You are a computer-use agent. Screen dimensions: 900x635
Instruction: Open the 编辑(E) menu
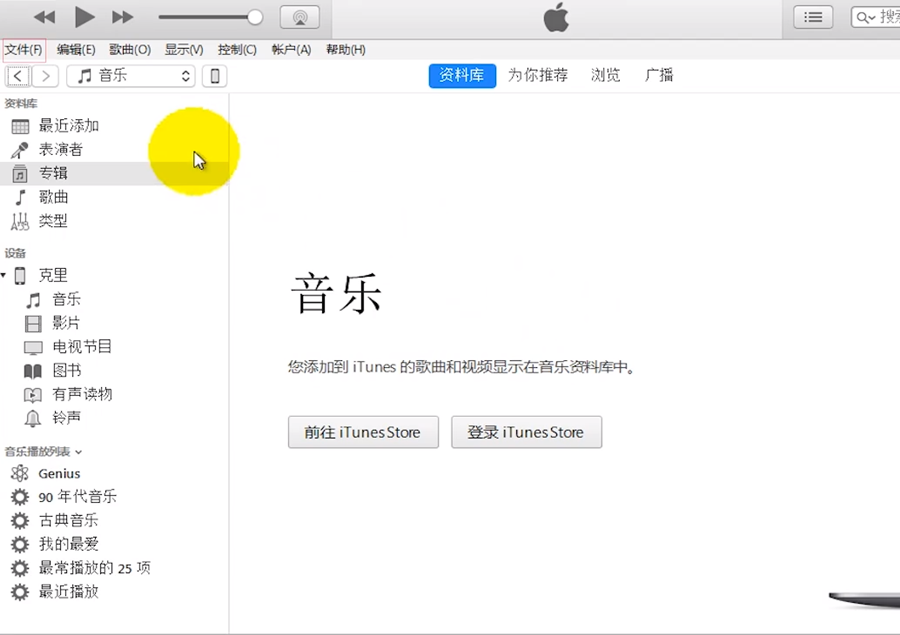(x=76, y=50)
